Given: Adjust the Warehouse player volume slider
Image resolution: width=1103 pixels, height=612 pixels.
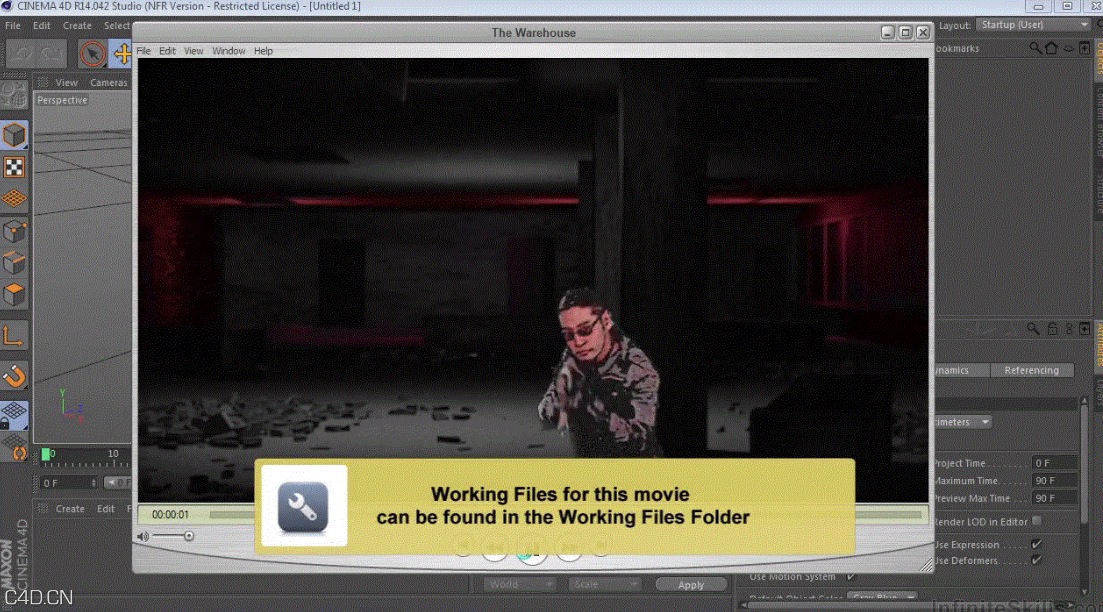Looking at the screenshot, I should pyautogui.click(x=173, y=536).
